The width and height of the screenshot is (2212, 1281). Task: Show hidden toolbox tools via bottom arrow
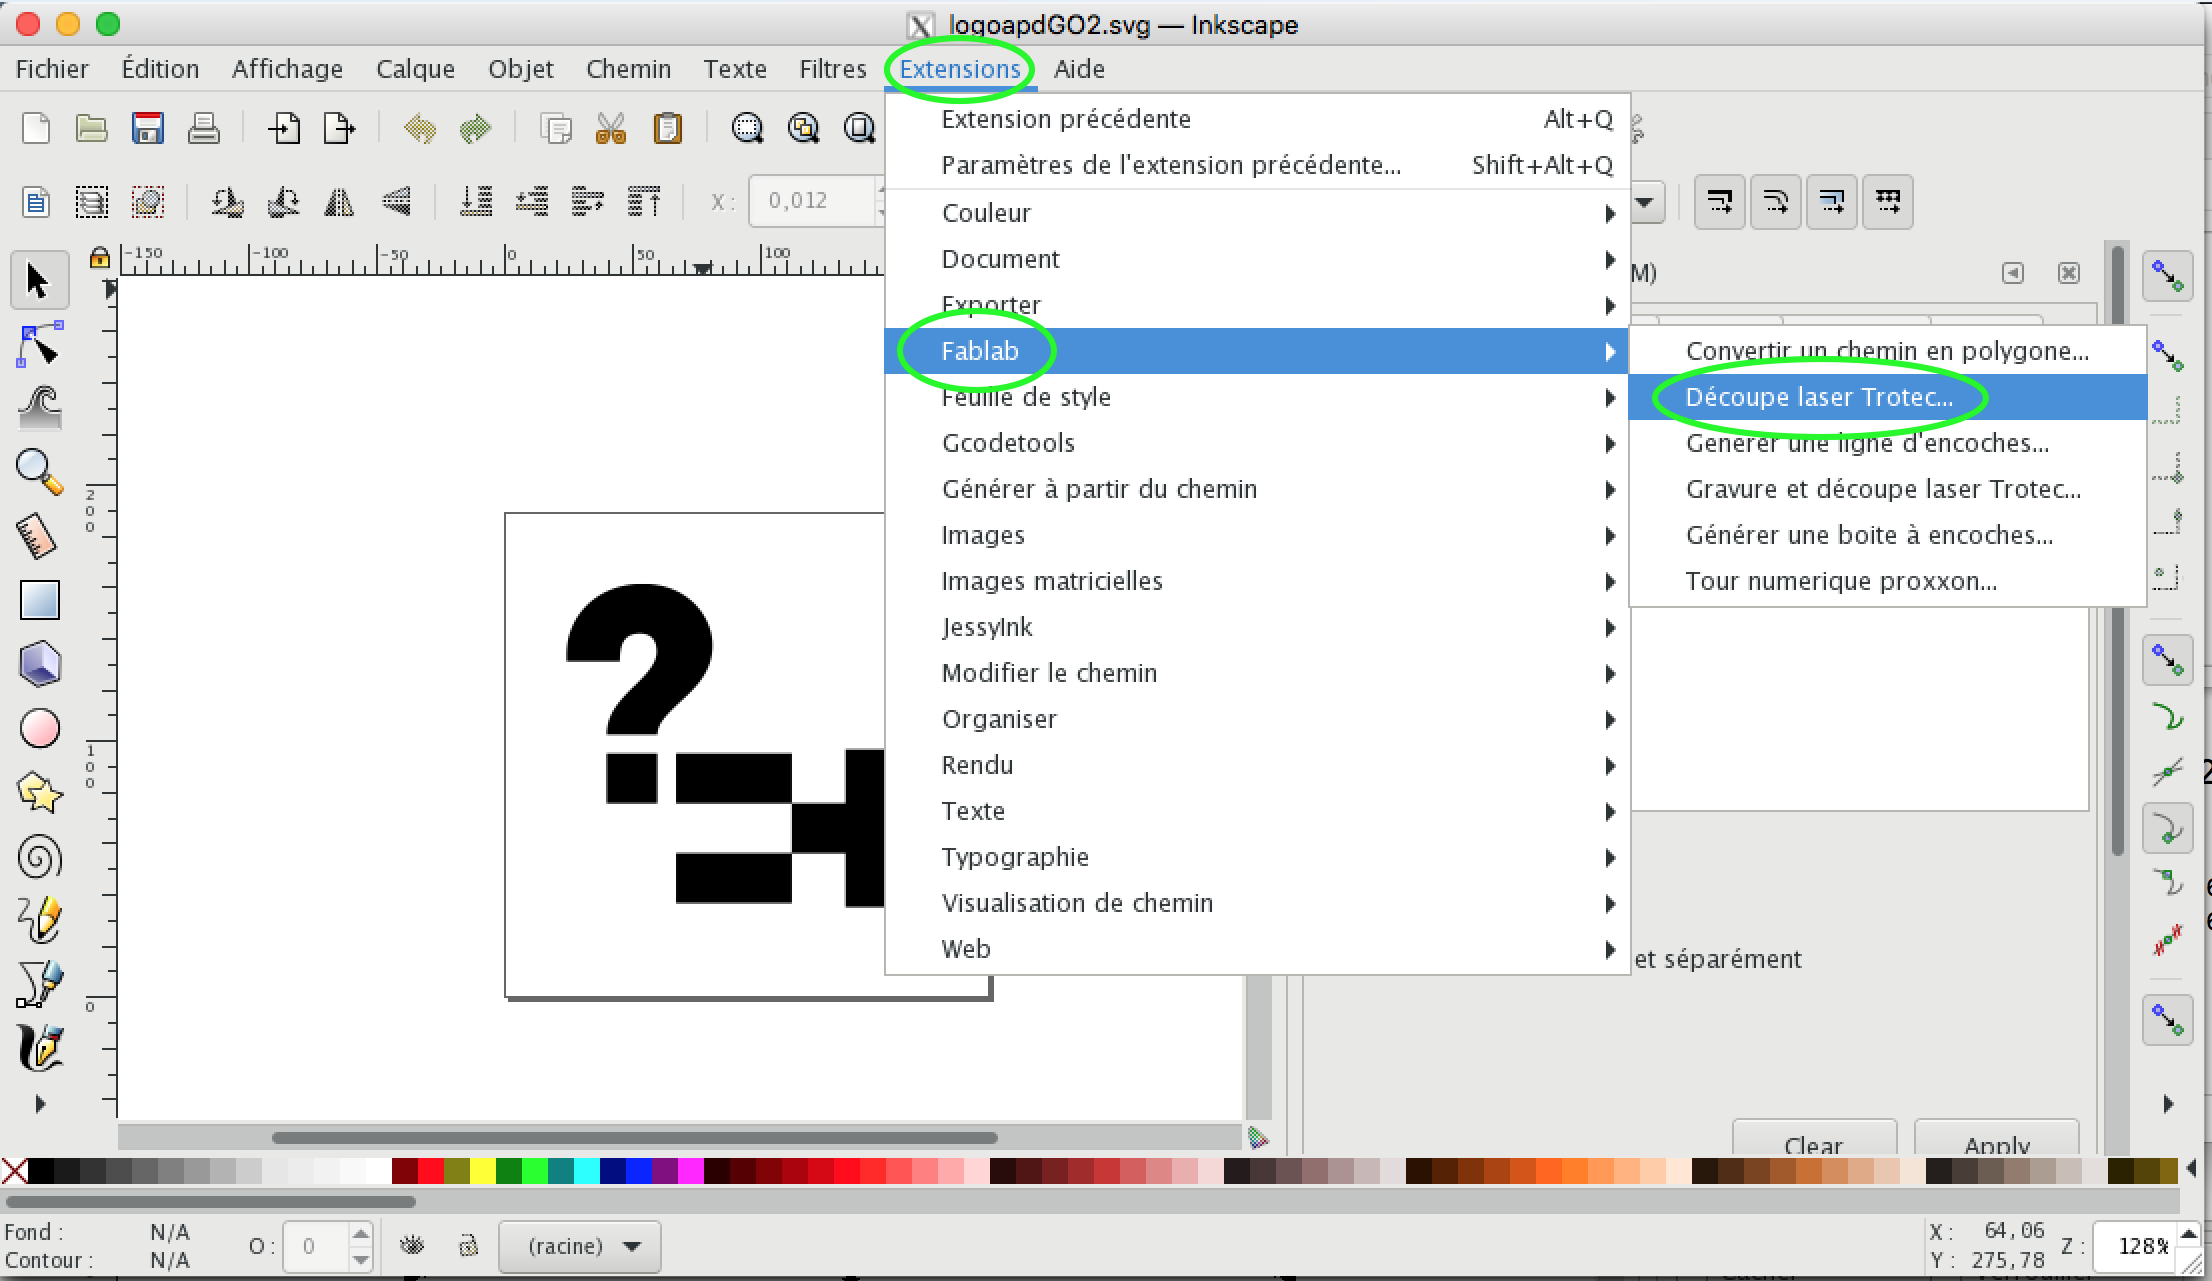[39, 1104]
